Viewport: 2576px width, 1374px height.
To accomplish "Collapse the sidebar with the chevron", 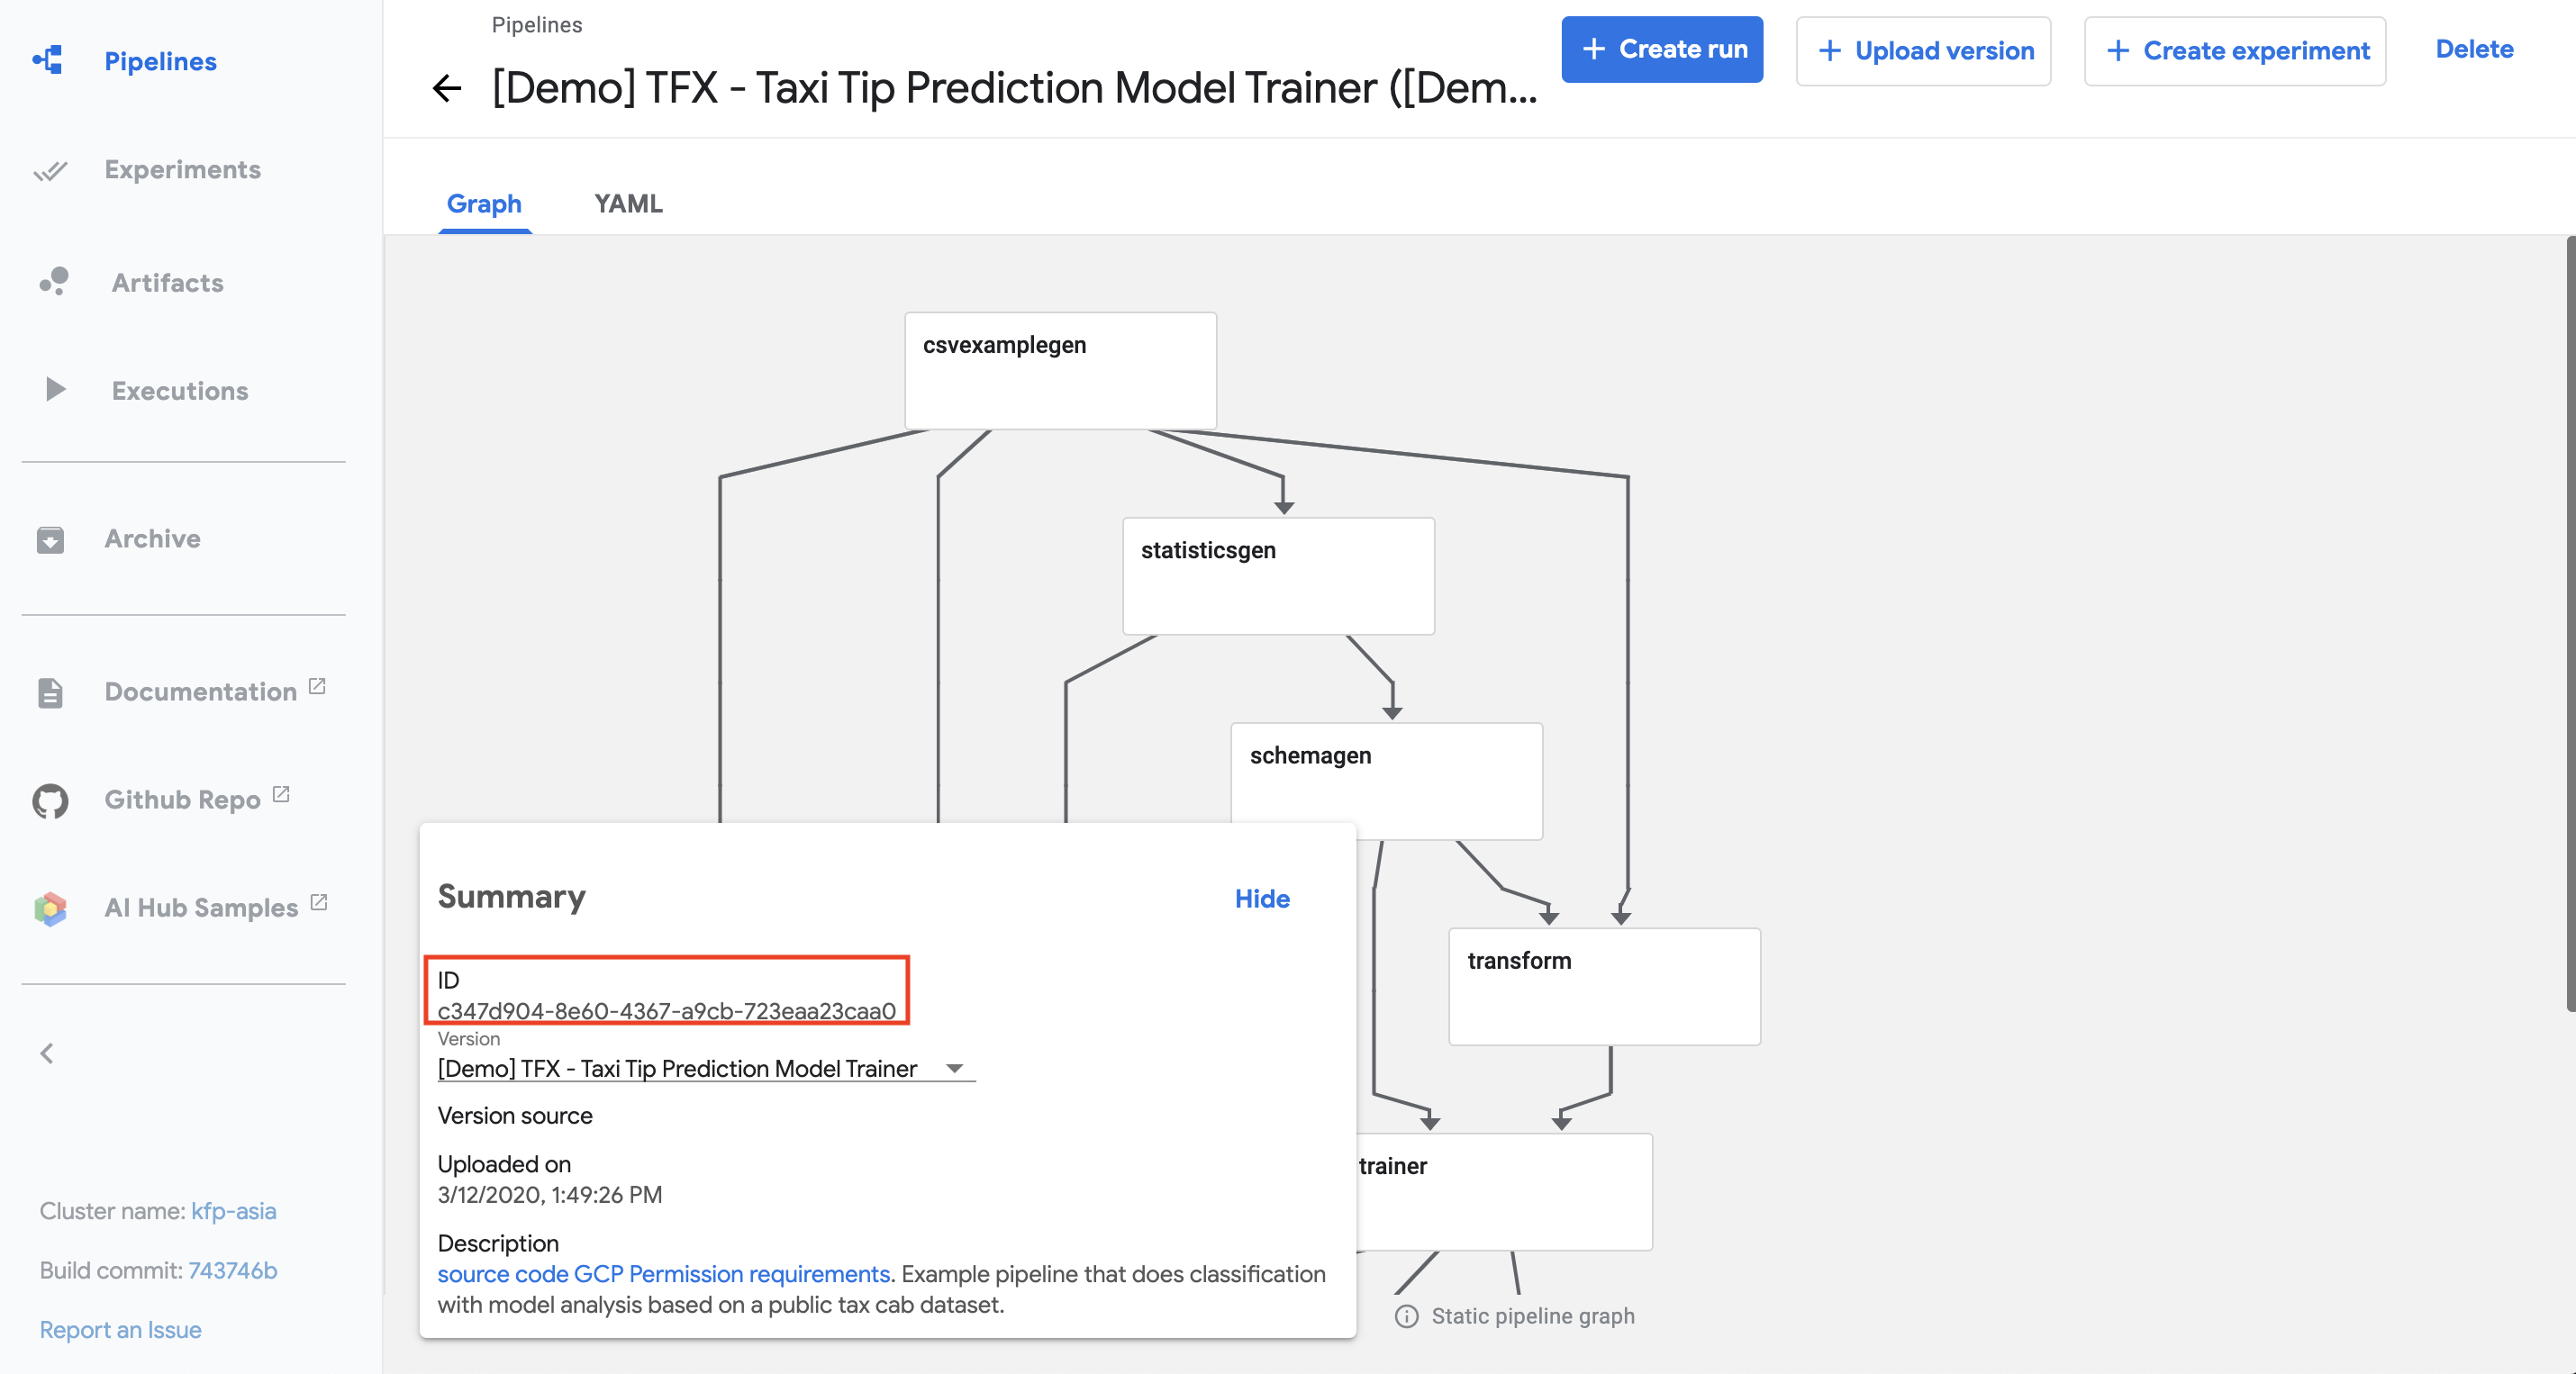I will pyautogui.click(x=47, y=1053).
